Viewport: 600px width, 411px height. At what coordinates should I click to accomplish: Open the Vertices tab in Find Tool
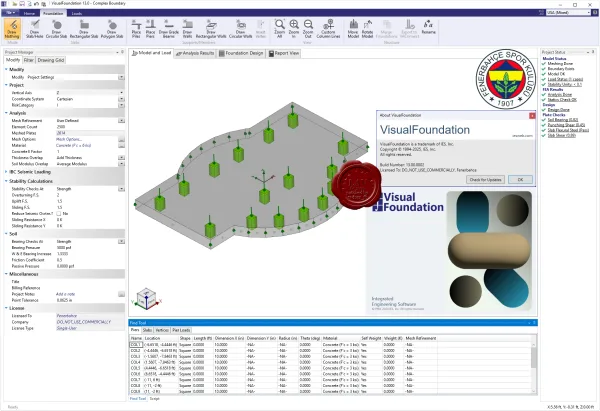(x=162, y=330)
